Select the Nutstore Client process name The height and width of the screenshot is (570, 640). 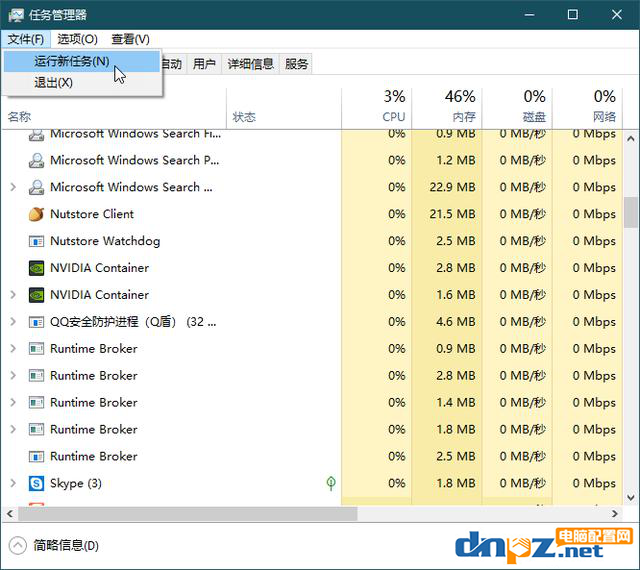coord(92,214)
